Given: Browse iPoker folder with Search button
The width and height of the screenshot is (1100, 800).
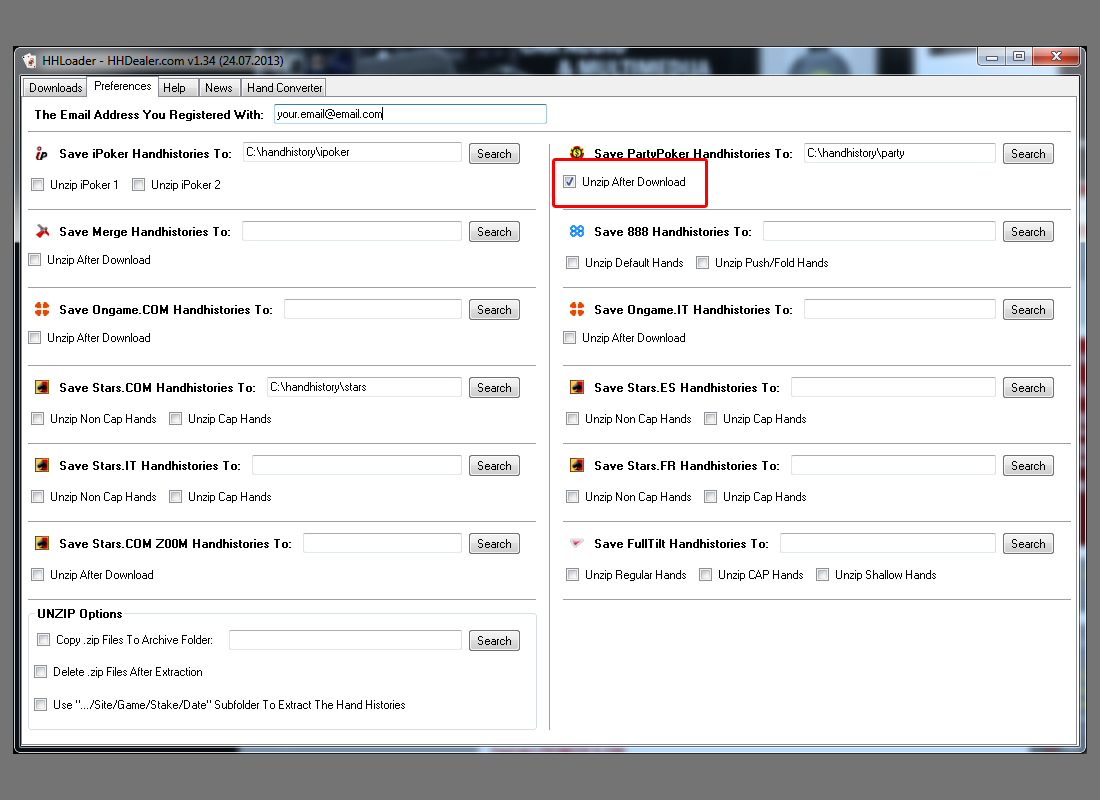Looking at the screenshot, I should pyautogui.click(x=494, y=154).
